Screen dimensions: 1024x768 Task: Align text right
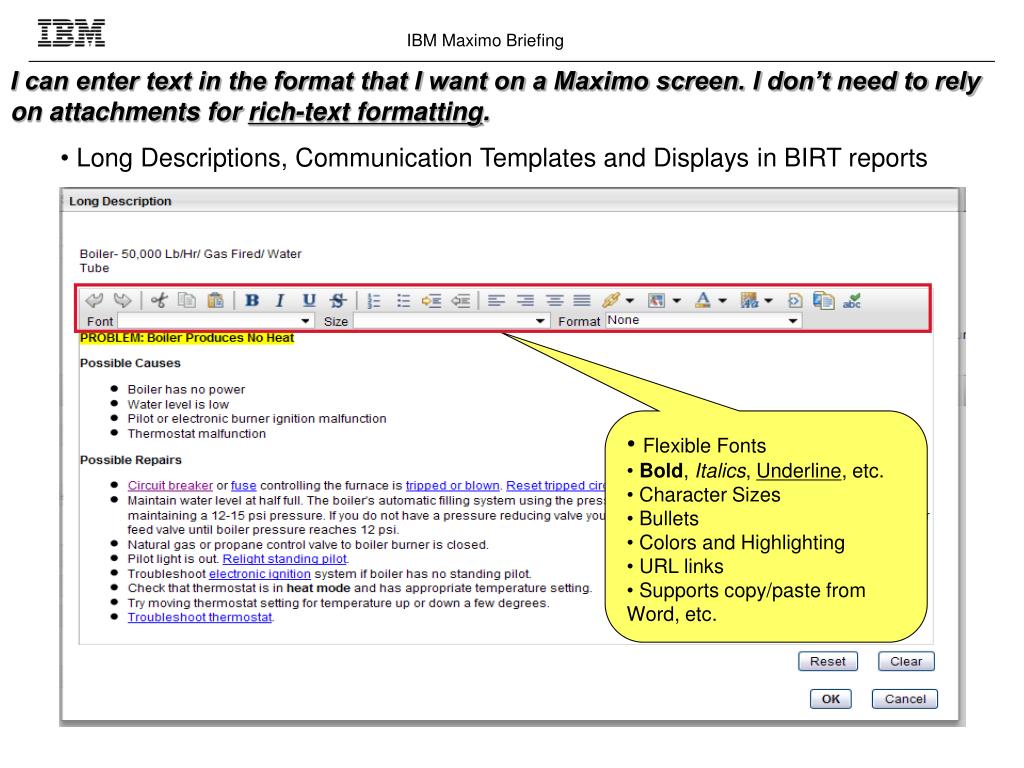click(x=525, y=300)
